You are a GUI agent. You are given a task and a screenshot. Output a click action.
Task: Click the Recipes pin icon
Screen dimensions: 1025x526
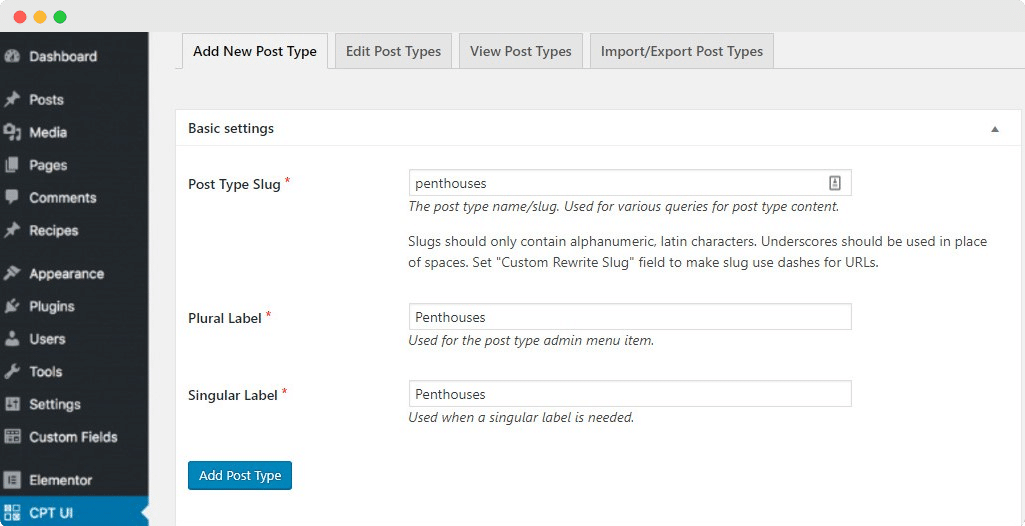pos(12,230)
